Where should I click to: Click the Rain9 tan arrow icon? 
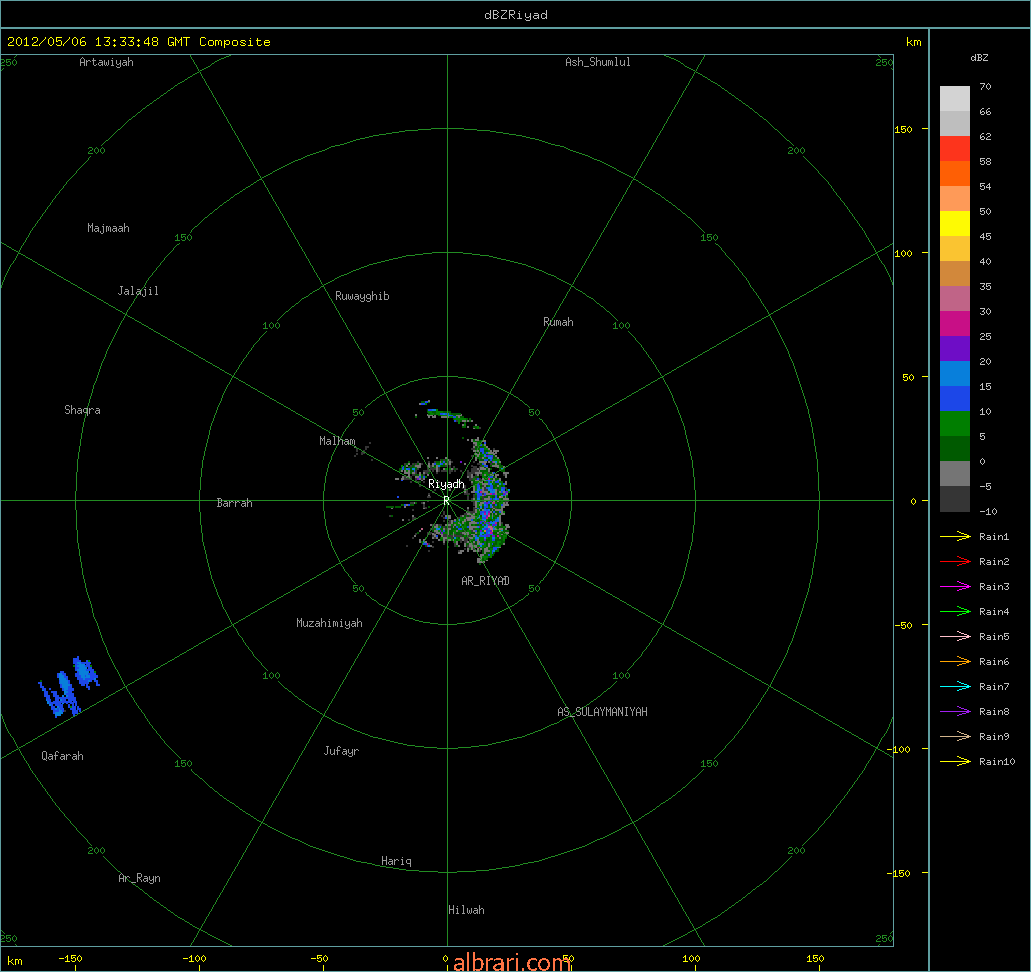coord(955,737)
